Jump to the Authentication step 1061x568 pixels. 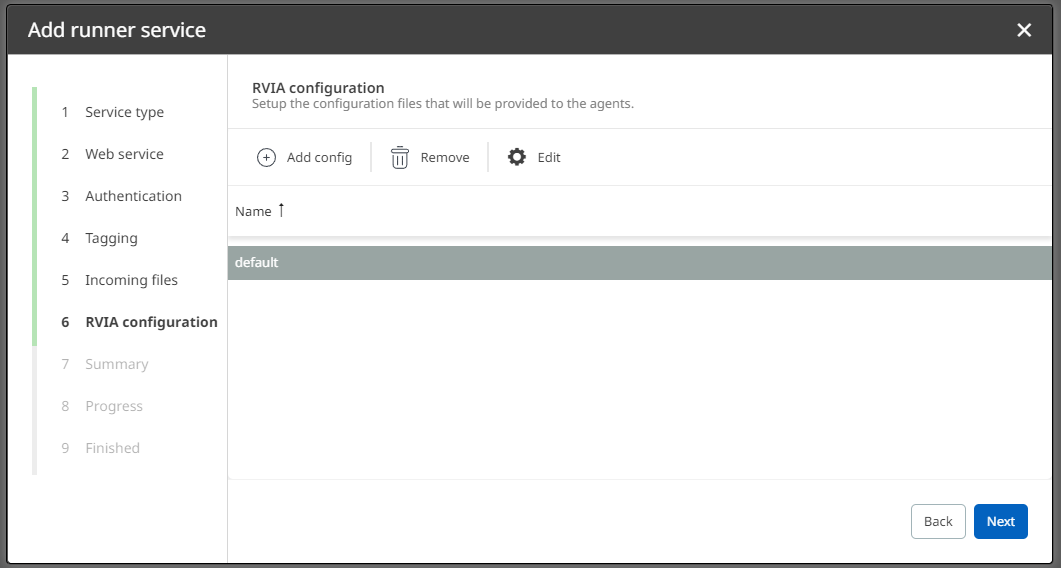tap(133, 196)
